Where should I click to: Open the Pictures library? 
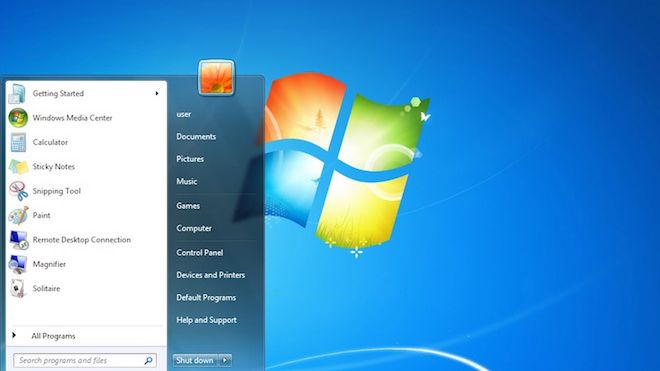(190, 159)
